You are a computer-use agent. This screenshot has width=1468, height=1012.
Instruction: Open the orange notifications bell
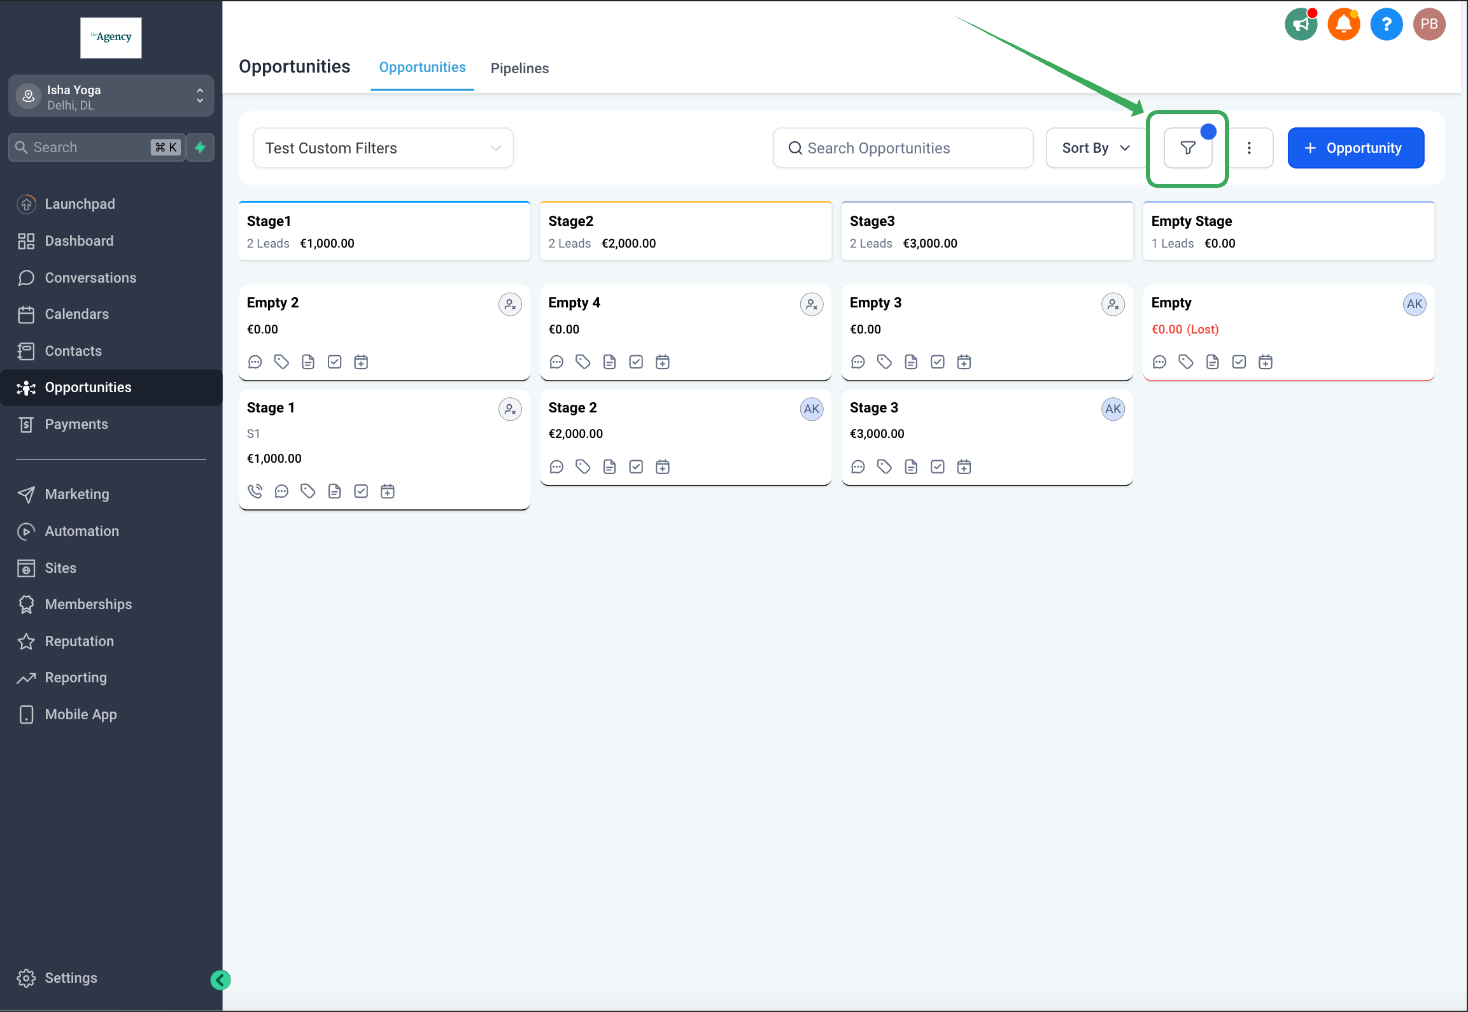click(x=1343, y=24)
